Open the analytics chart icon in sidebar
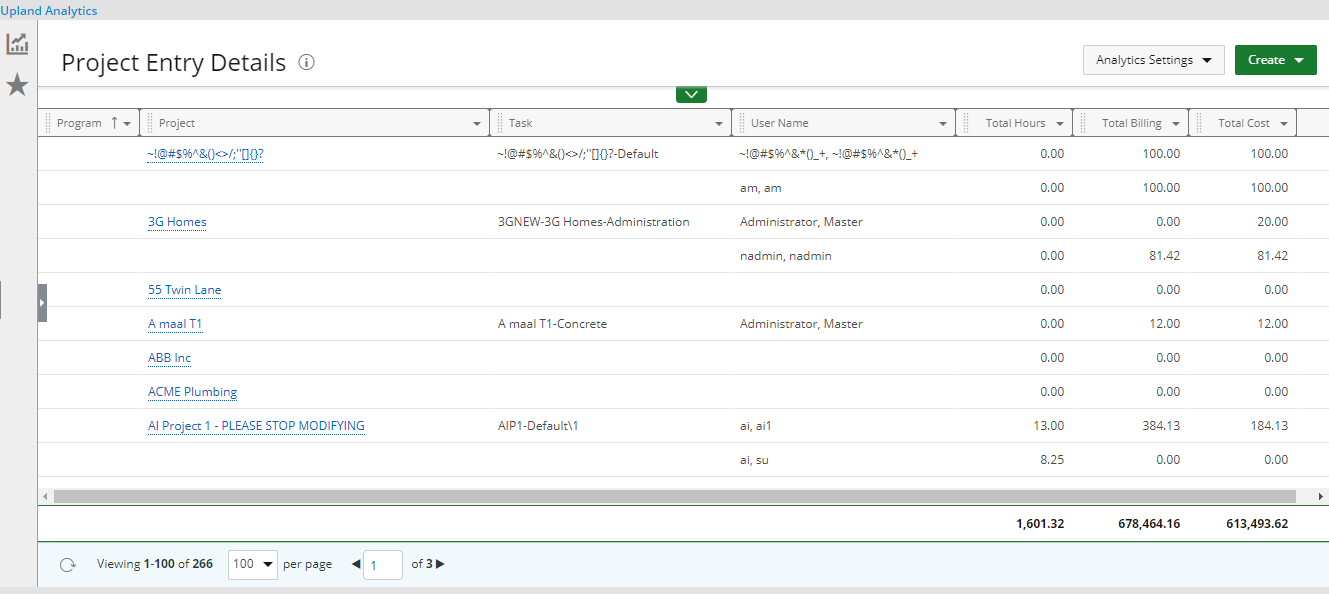Screen dimensions: 1329x594 17,44
